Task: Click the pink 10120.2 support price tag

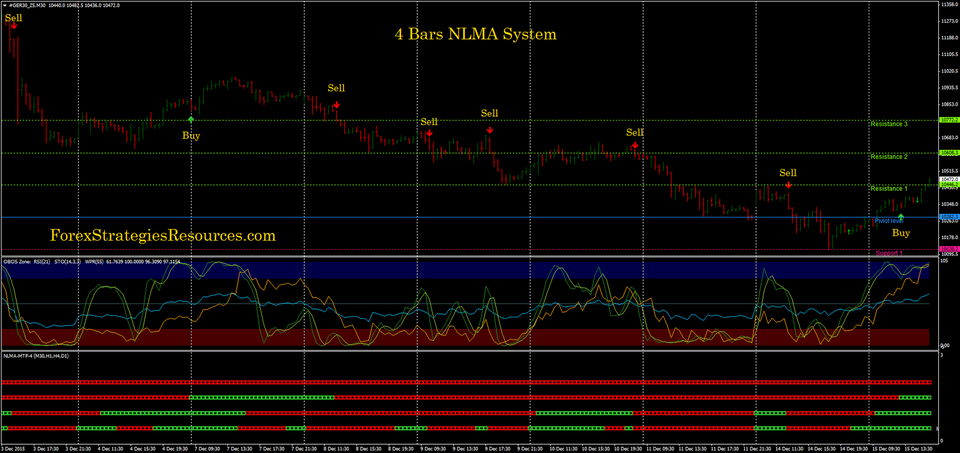Action: (x=948, y=249)
